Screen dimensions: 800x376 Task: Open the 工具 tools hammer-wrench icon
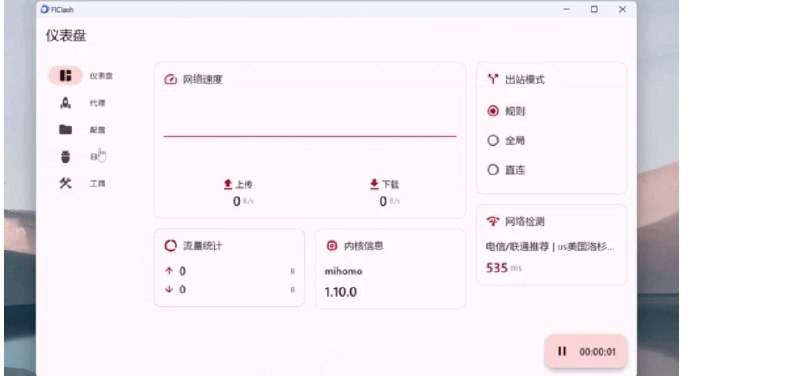pos(65,184)
